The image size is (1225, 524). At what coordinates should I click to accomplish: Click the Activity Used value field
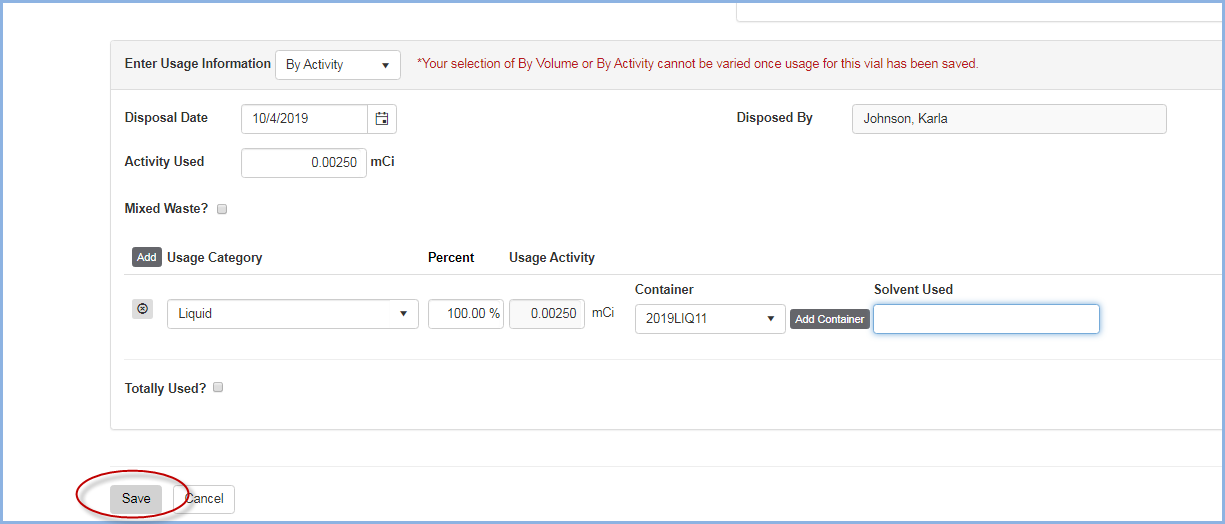coord(304,163)
